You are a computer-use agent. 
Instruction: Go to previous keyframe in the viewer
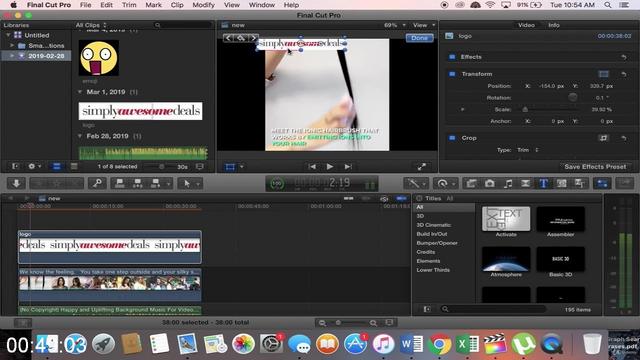[228, 38]
